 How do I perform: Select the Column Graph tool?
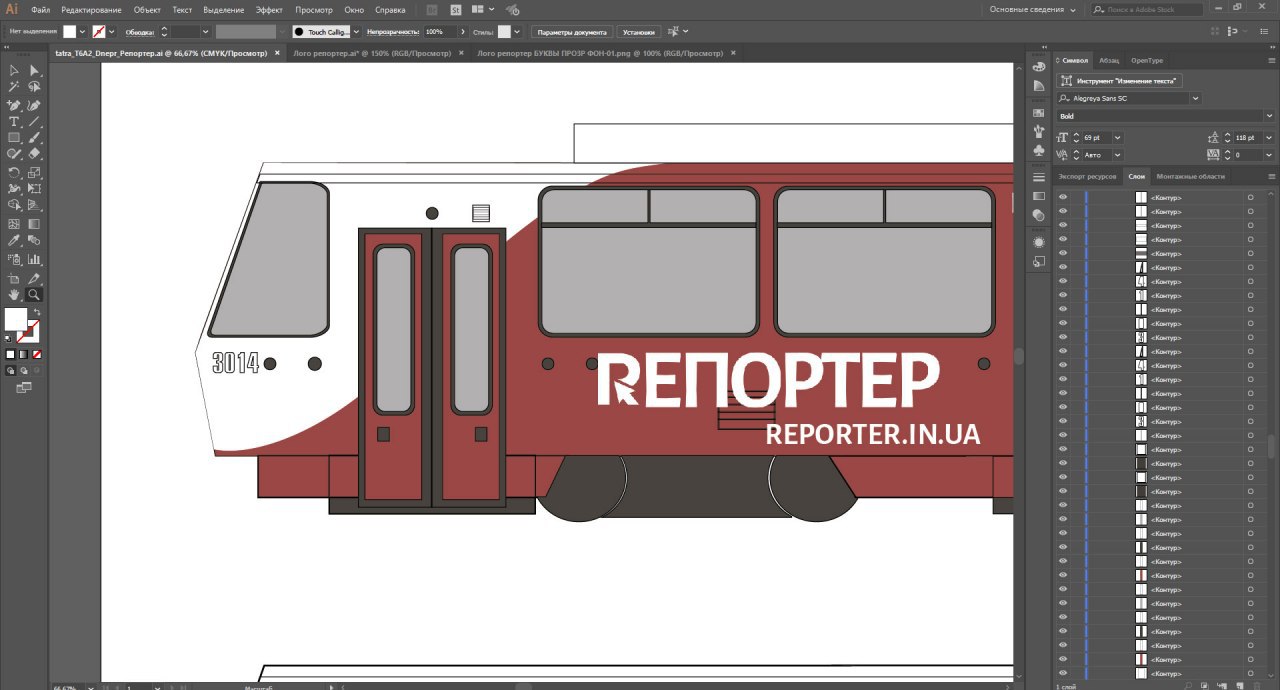34,259
